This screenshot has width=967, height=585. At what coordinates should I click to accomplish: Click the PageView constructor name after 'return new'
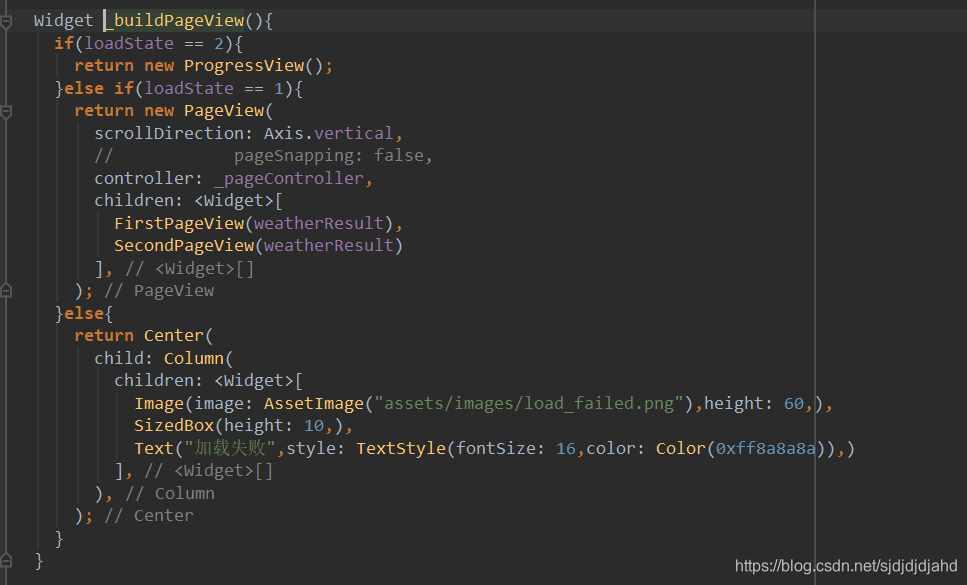tap(224, 111)
